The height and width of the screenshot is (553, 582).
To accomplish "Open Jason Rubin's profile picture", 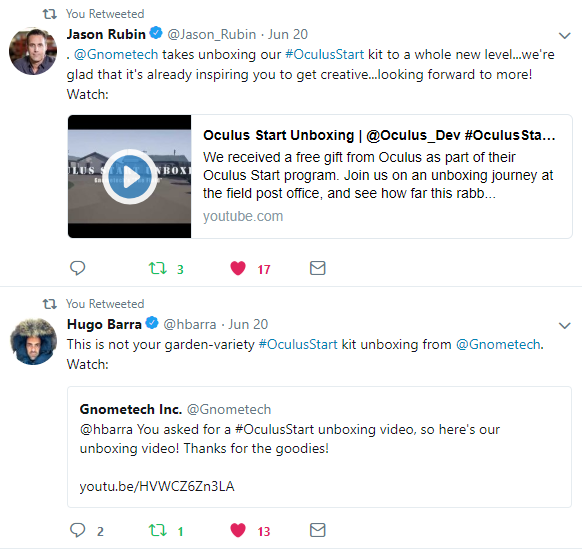I will (x=33, y=51).
